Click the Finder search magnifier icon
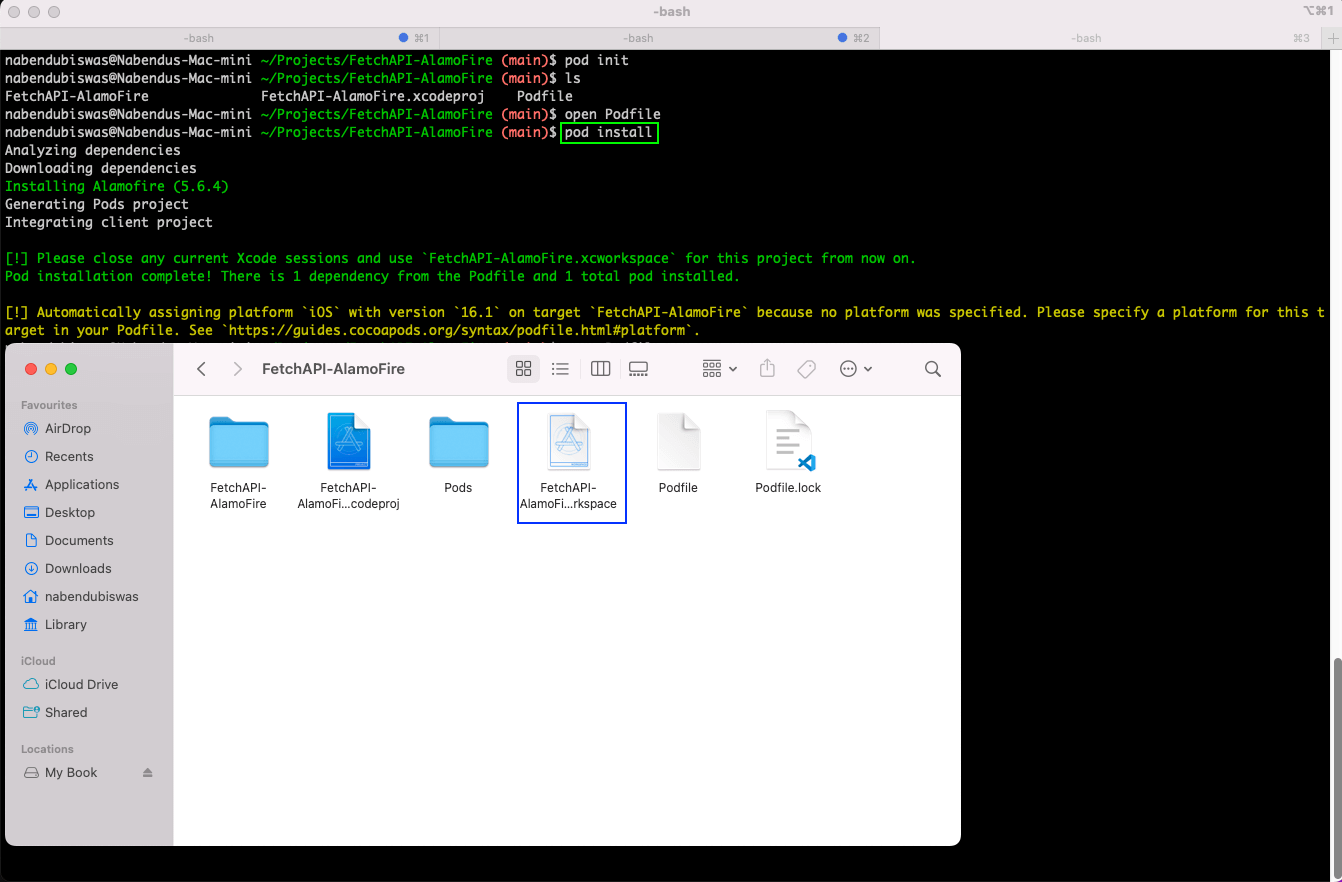1342x882 pixels. tap(932, 369)
